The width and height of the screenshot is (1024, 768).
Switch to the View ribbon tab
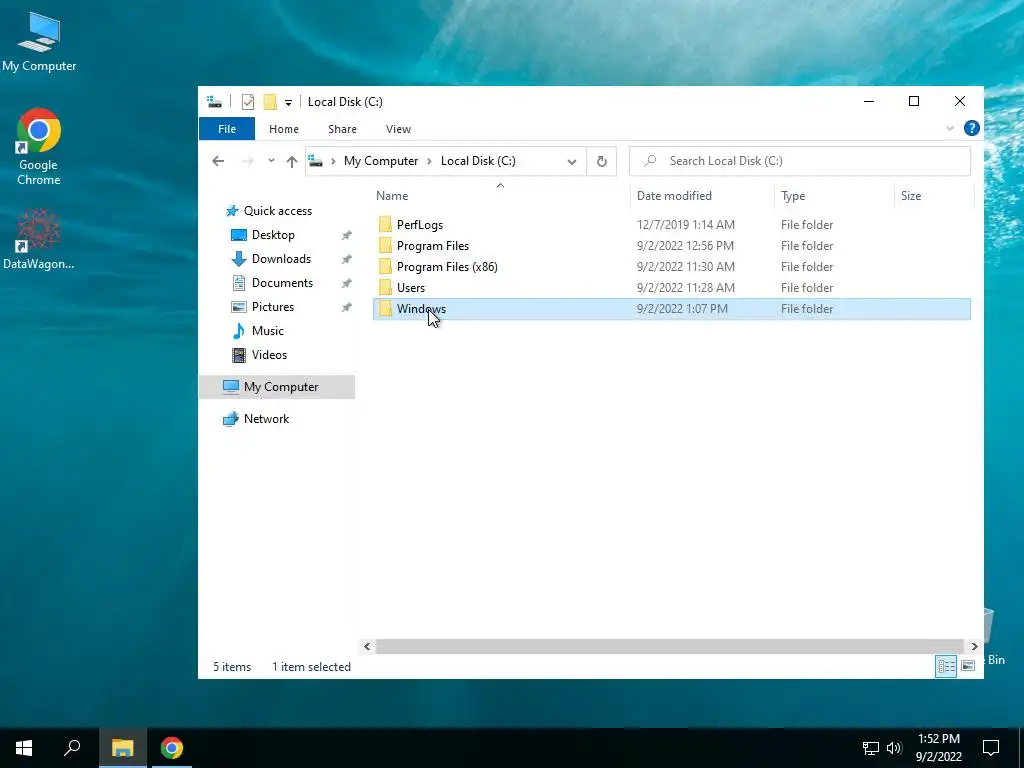click(398, 129)
